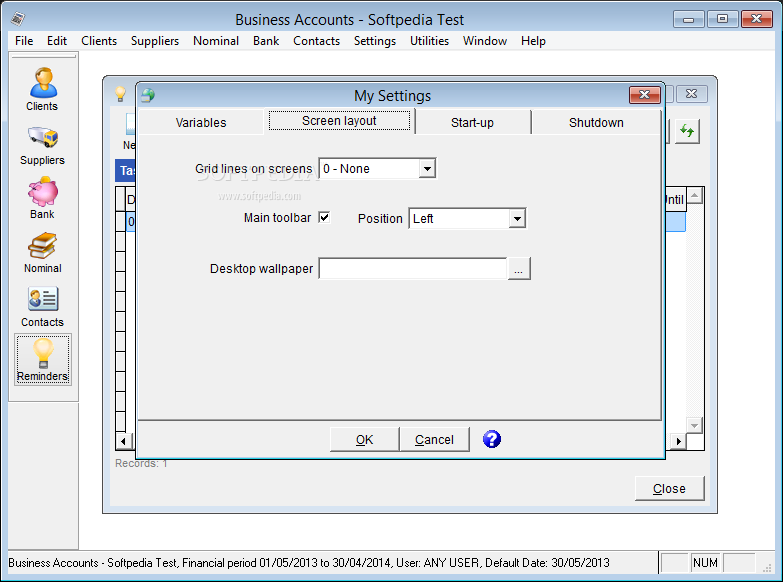Open the File menu

24,41
